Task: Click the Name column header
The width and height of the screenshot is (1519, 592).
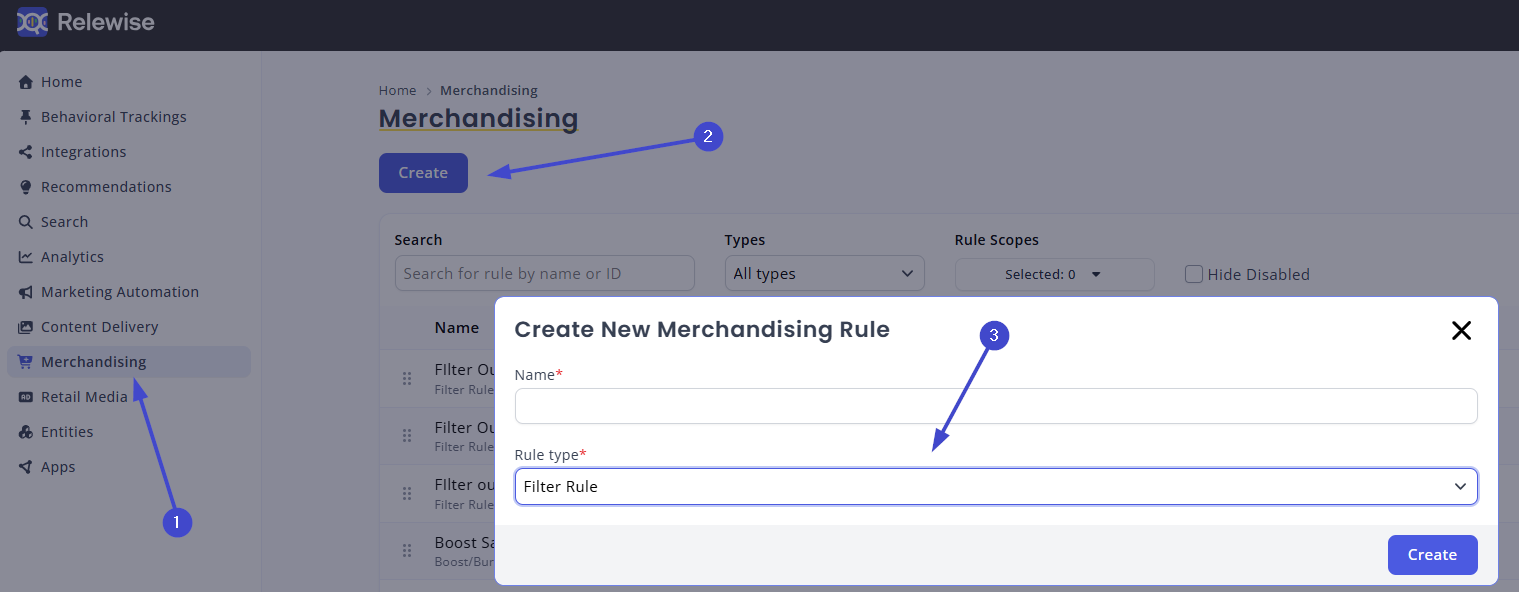Action: click(x=457, y=327)
